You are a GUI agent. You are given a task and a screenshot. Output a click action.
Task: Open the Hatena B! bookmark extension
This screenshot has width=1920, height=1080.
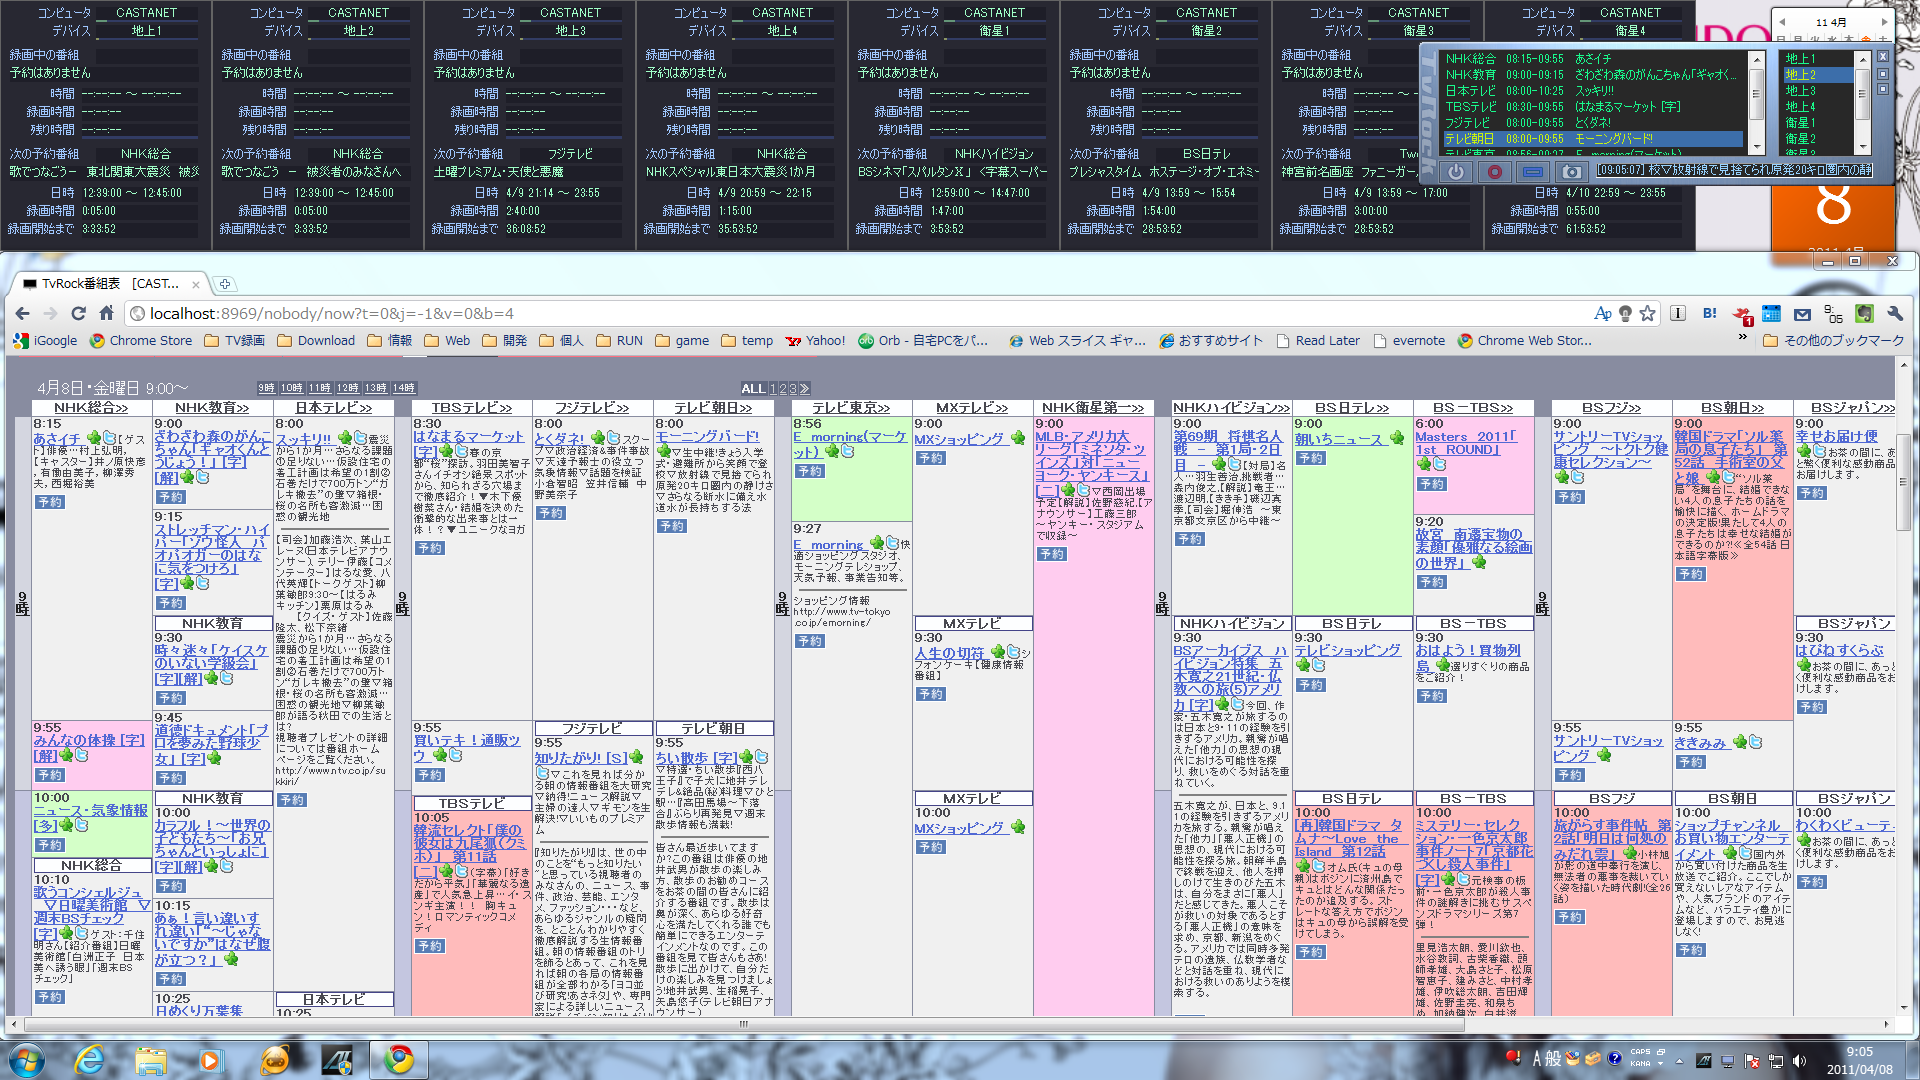pos(1710,313)
